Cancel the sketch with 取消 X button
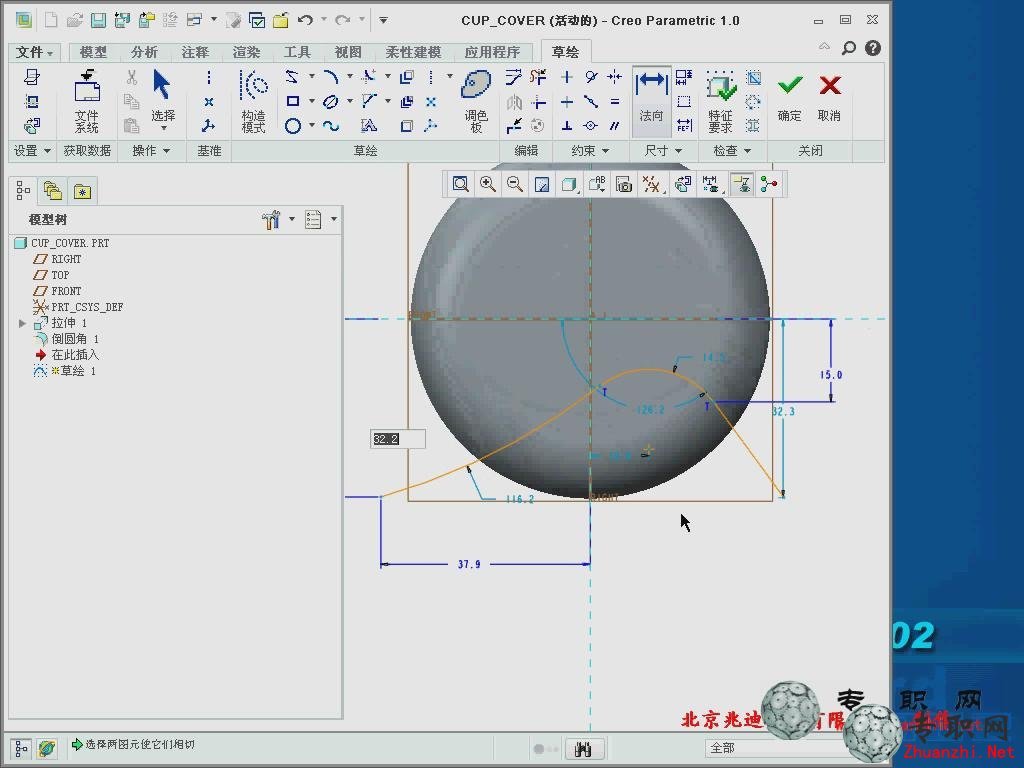This screenshot has height=768, width=1024. [x=829, y=98]
